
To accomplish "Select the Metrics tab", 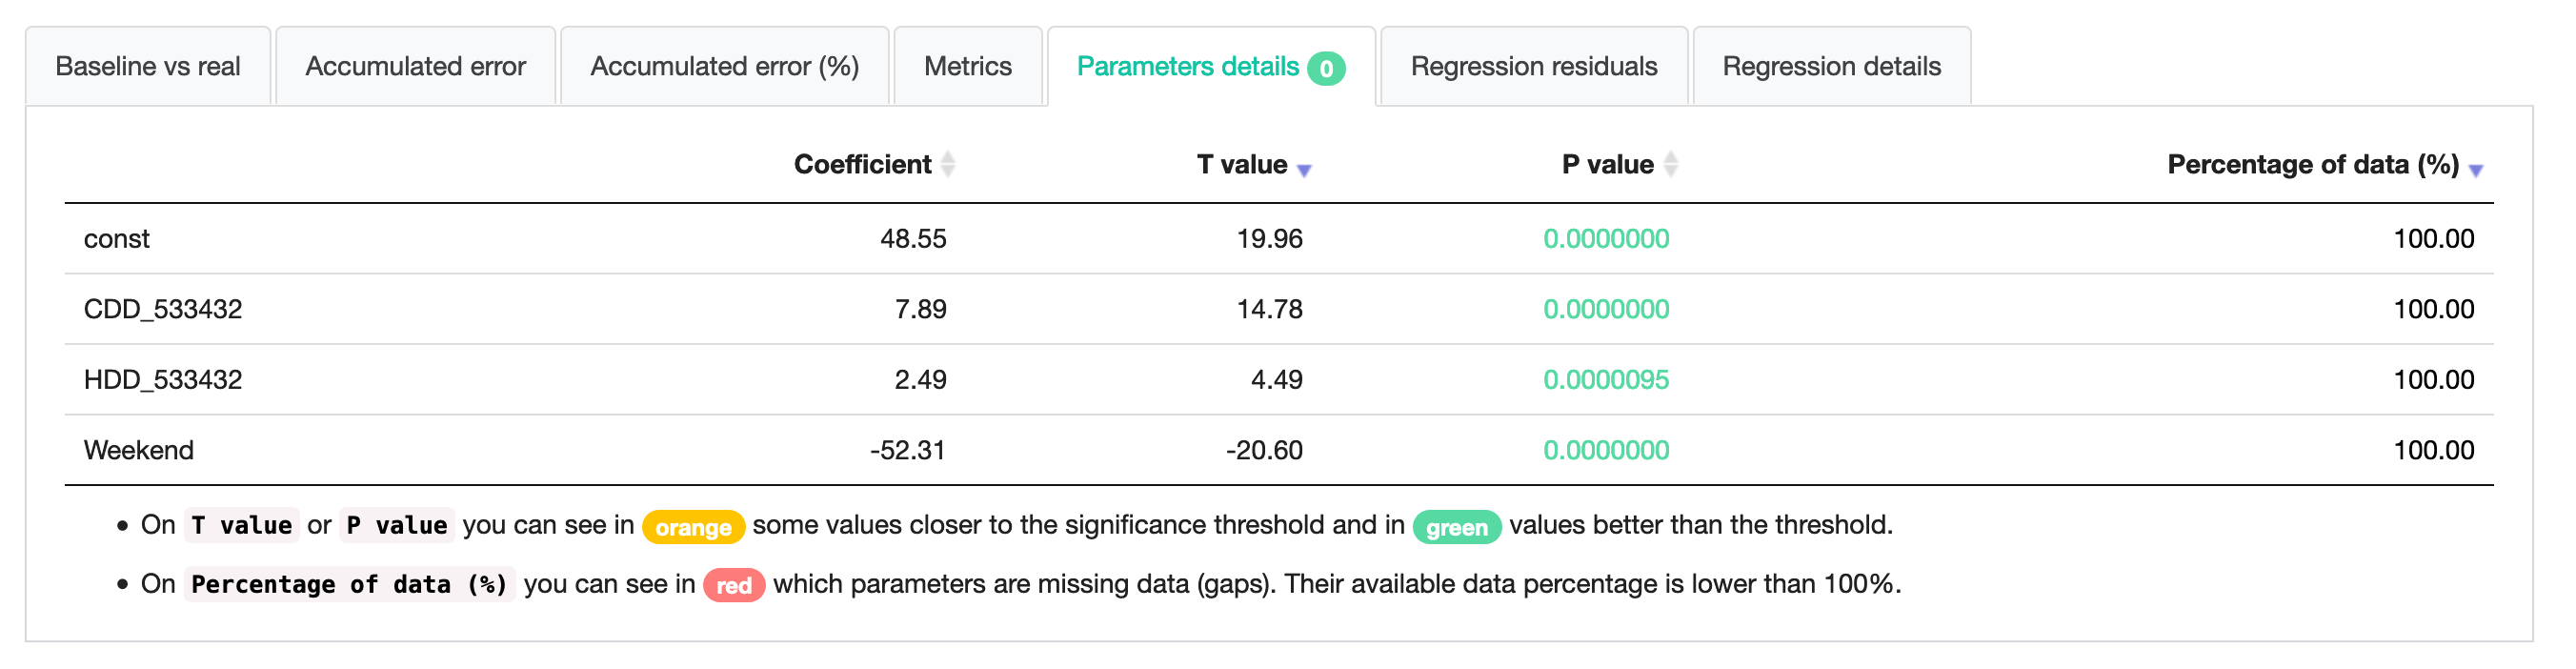I will [968, 66].
